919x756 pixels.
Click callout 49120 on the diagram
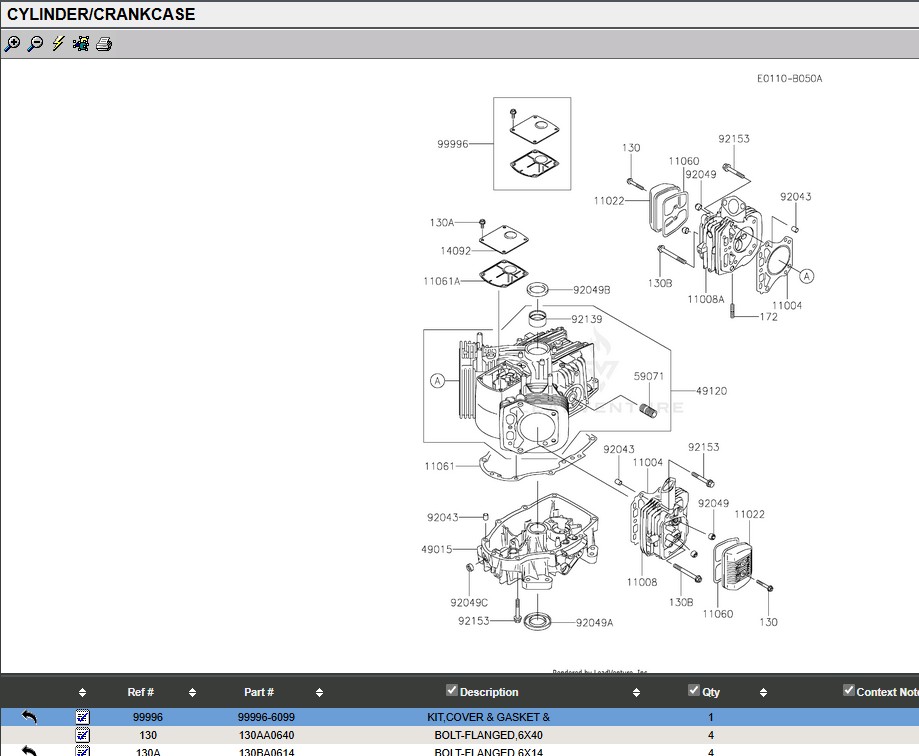pyautogui.click(x=711, y=392)
